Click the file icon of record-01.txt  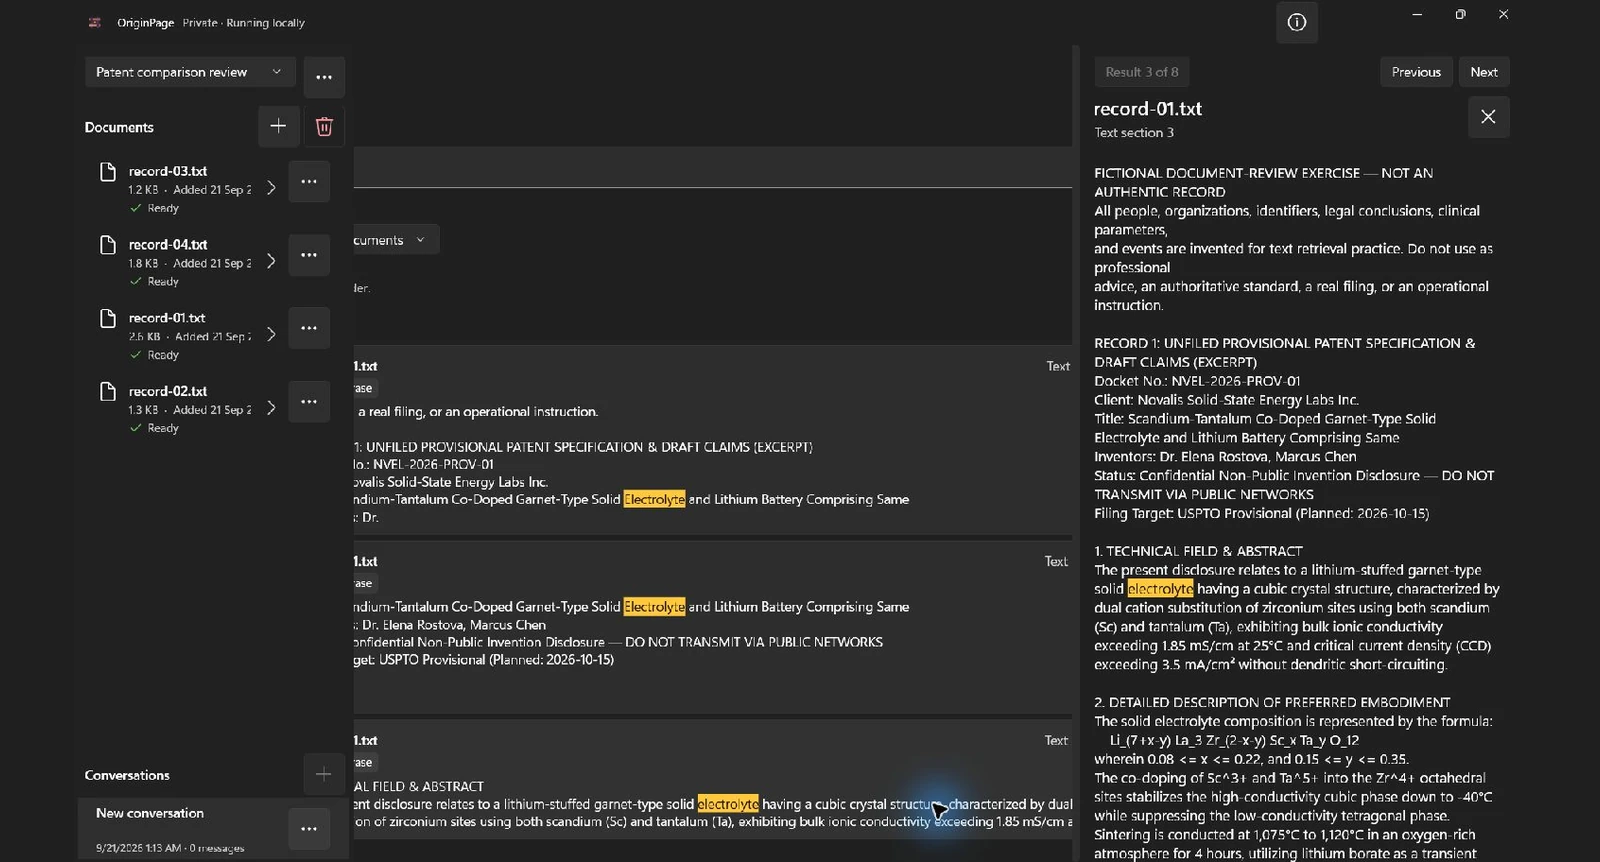(108, 318)
